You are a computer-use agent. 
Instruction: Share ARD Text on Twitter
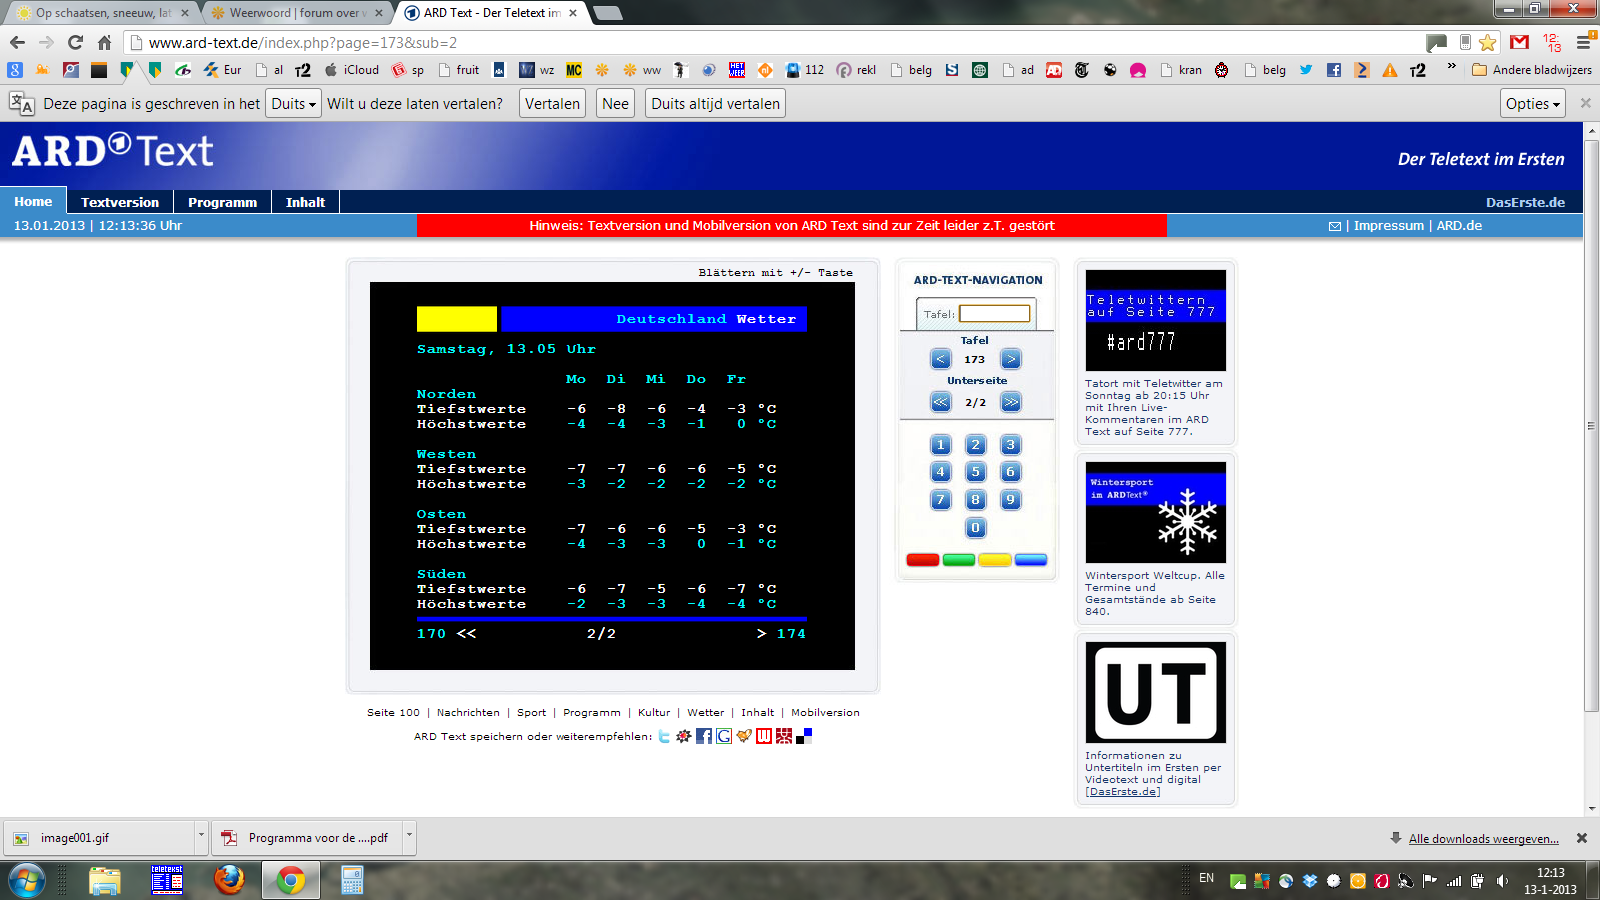(664, 736)
